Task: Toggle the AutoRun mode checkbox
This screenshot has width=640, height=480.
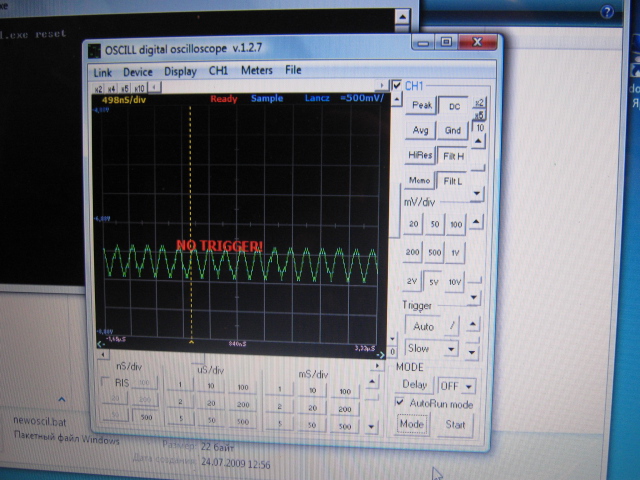Action: point(399,402)
